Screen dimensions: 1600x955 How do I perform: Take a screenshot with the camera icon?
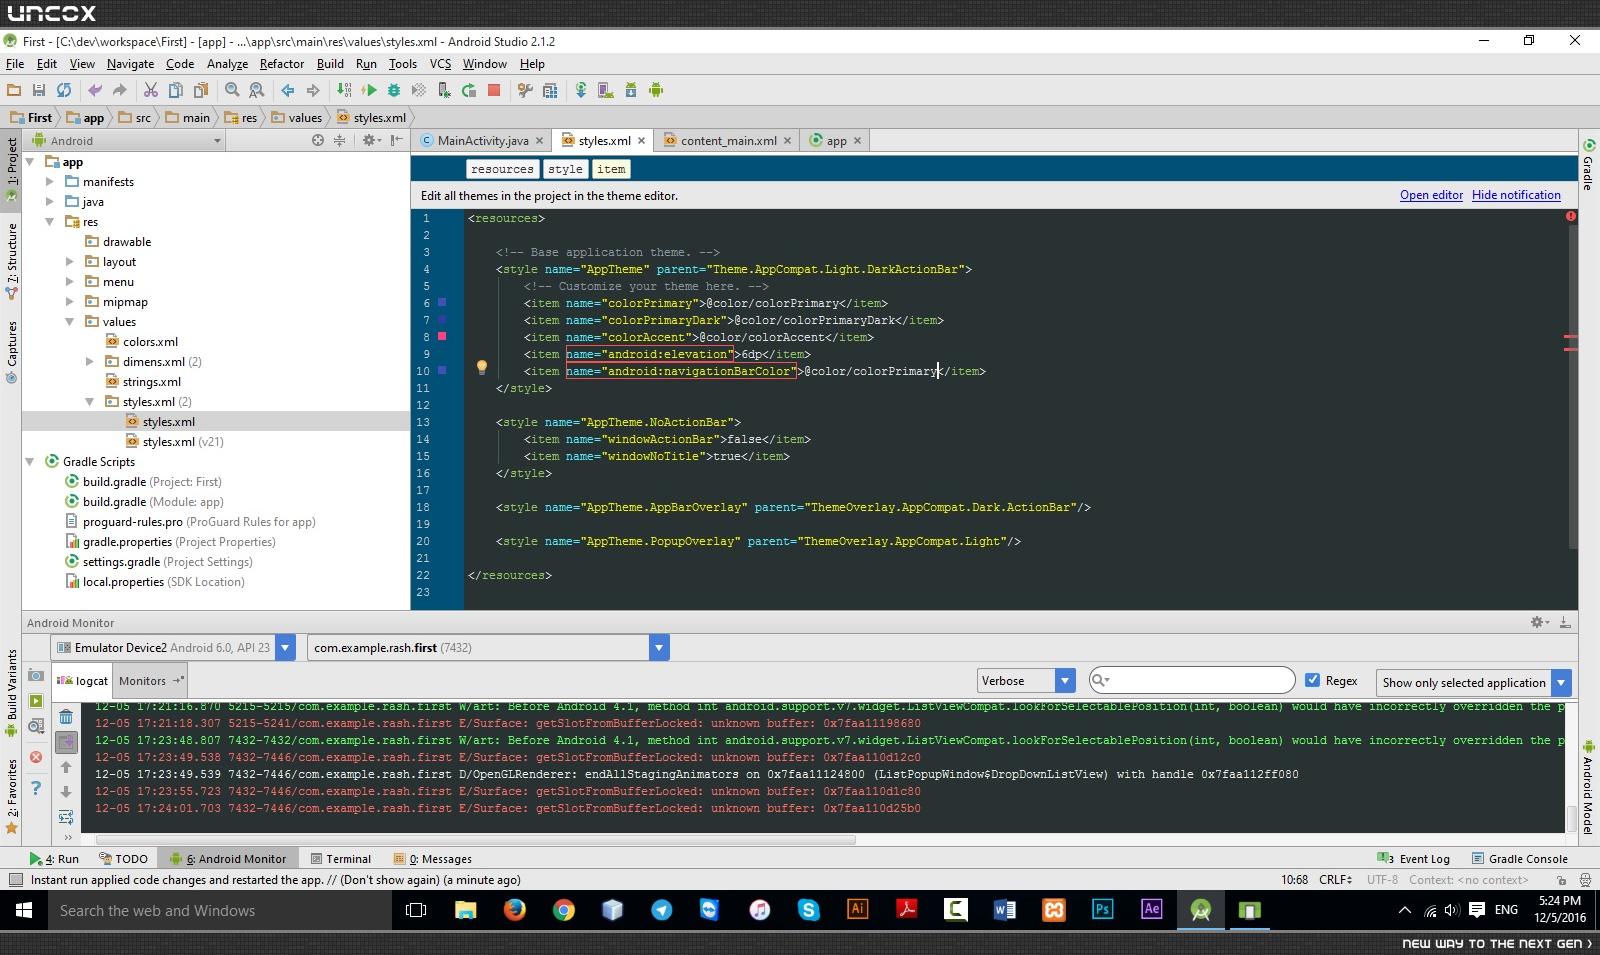tap(36, 676)
